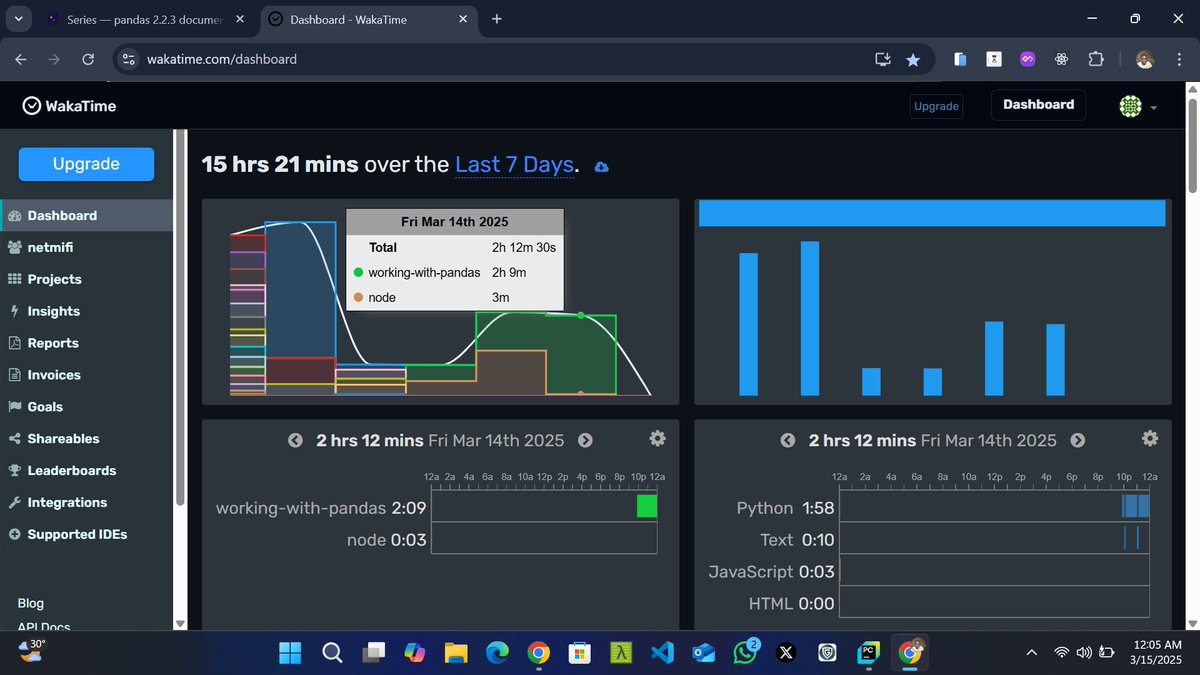
Task: Go to previous day in languages panel
Action: click(788, 440)
